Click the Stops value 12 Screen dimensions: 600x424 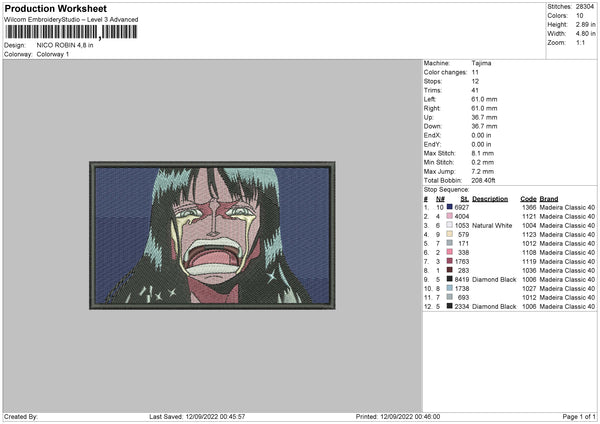(475, 82)
